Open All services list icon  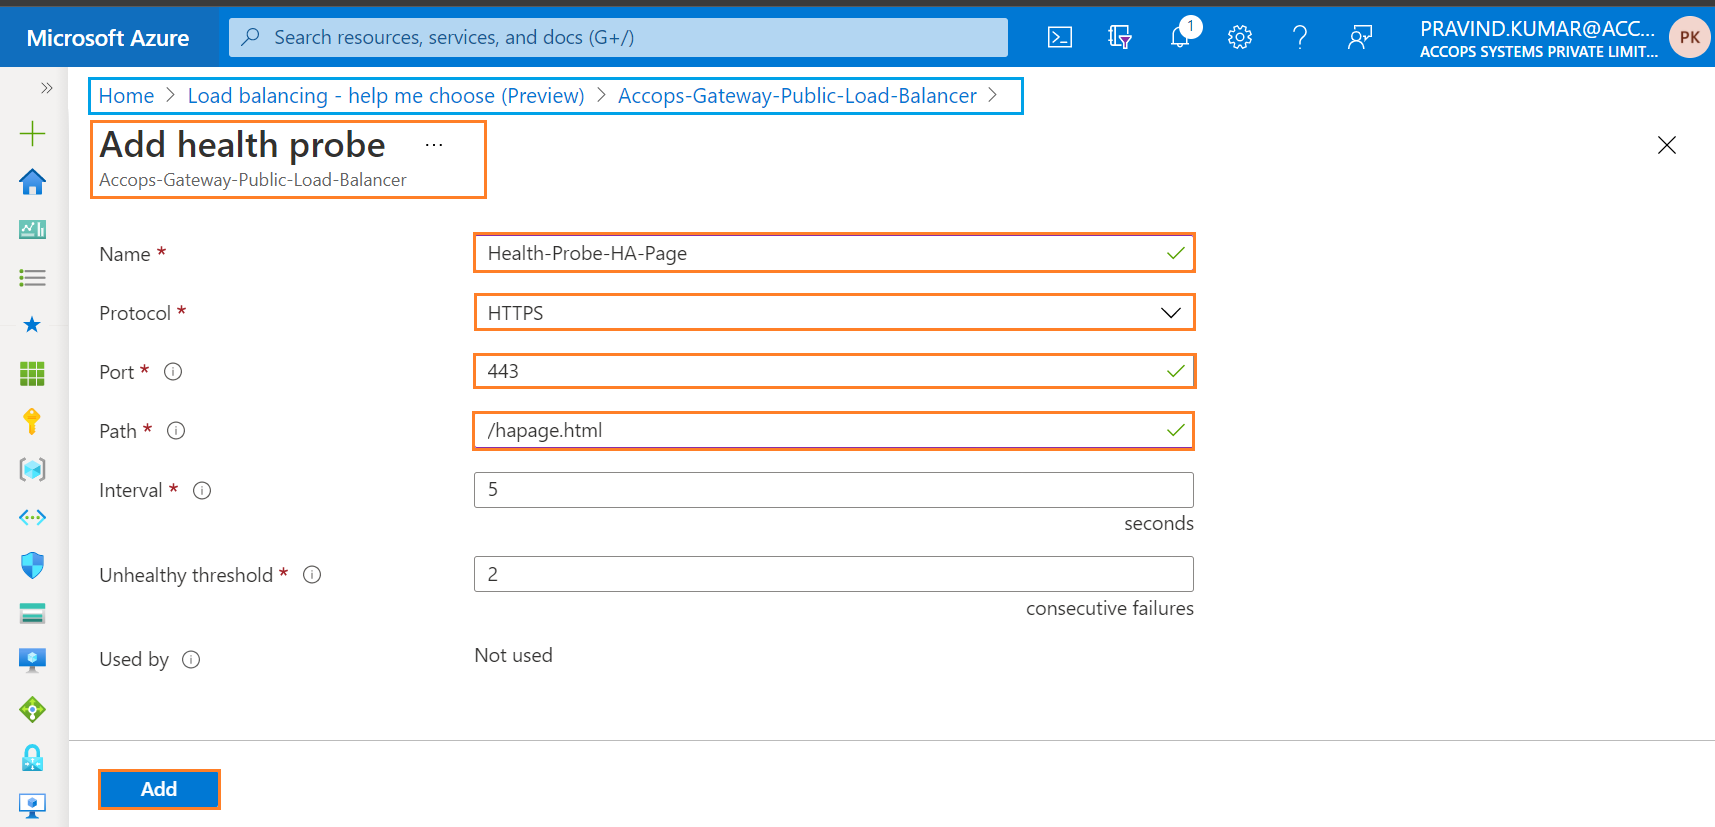pyautogui.click(x=32, y=278)
